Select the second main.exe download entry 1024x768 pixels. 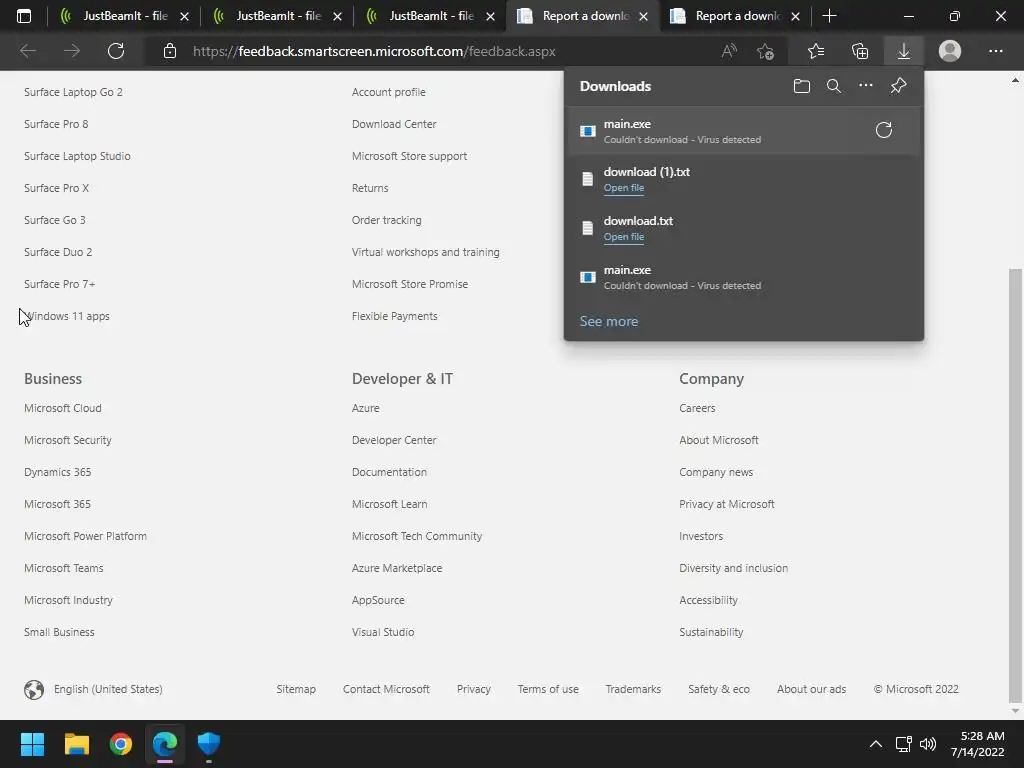click(x=743, y=277)
